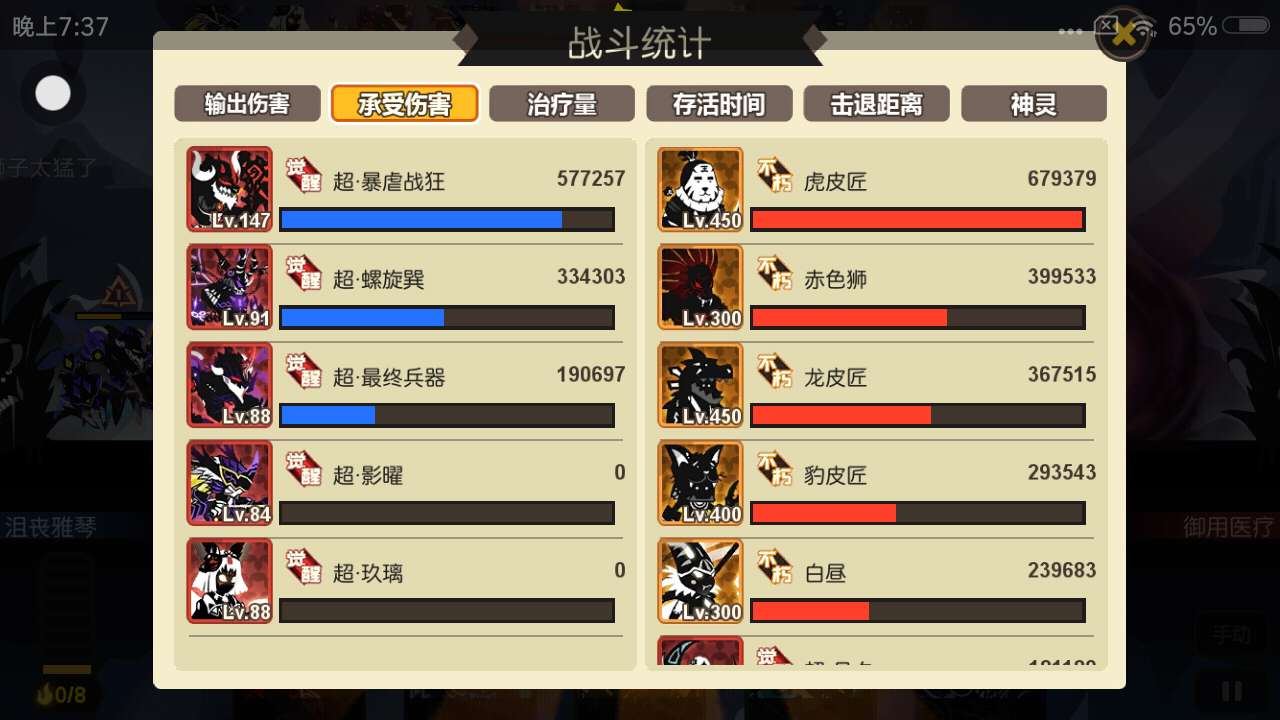The width and height of the screenshot is (1280, 720).
Task: Tap the 虎皮匠 enemy portrait
Action: tap(700, 189)
